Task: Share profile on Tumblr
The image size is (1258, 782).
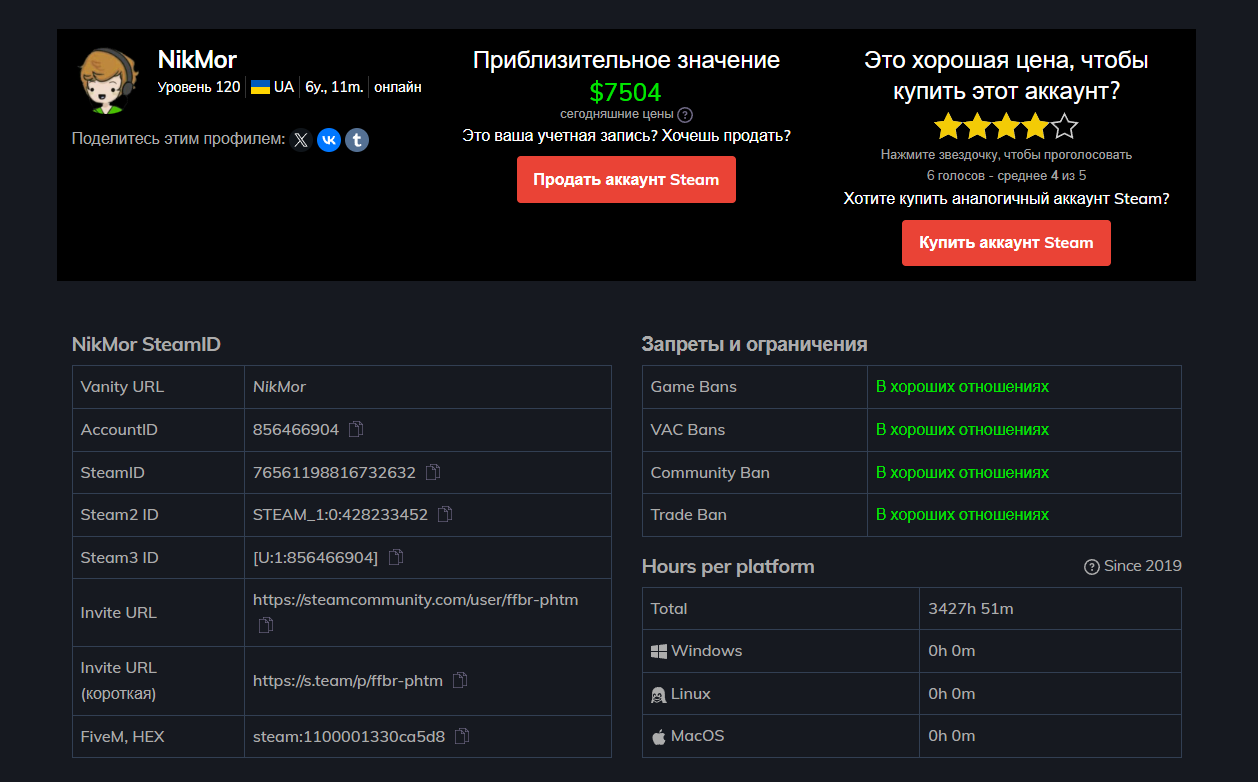Action: point(357,140)
